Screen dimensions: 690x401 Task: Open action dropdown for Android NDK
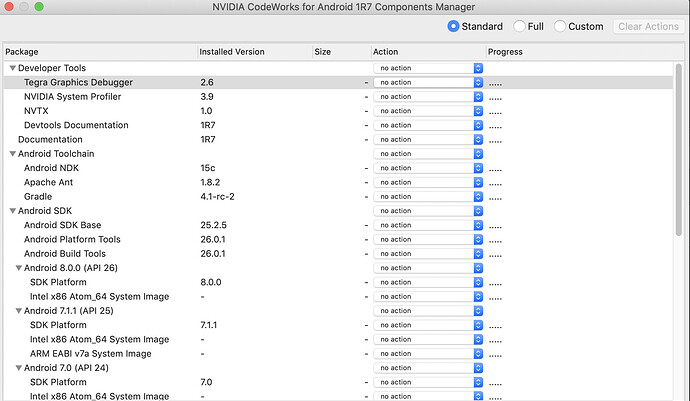click(428, 168)
